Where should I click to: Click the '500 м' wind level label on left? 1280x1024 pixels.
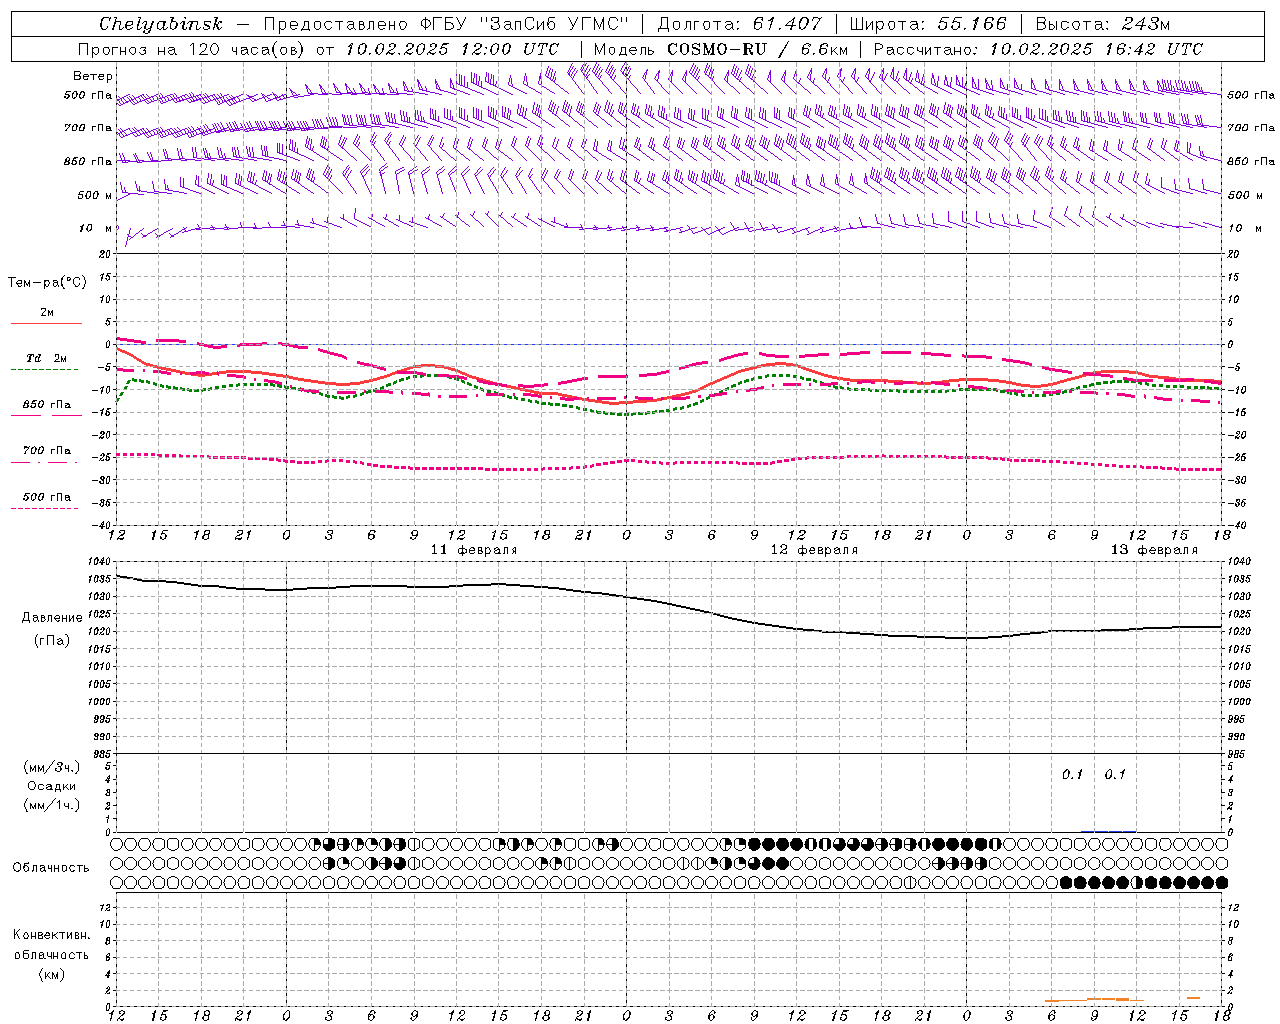point(95,195)
